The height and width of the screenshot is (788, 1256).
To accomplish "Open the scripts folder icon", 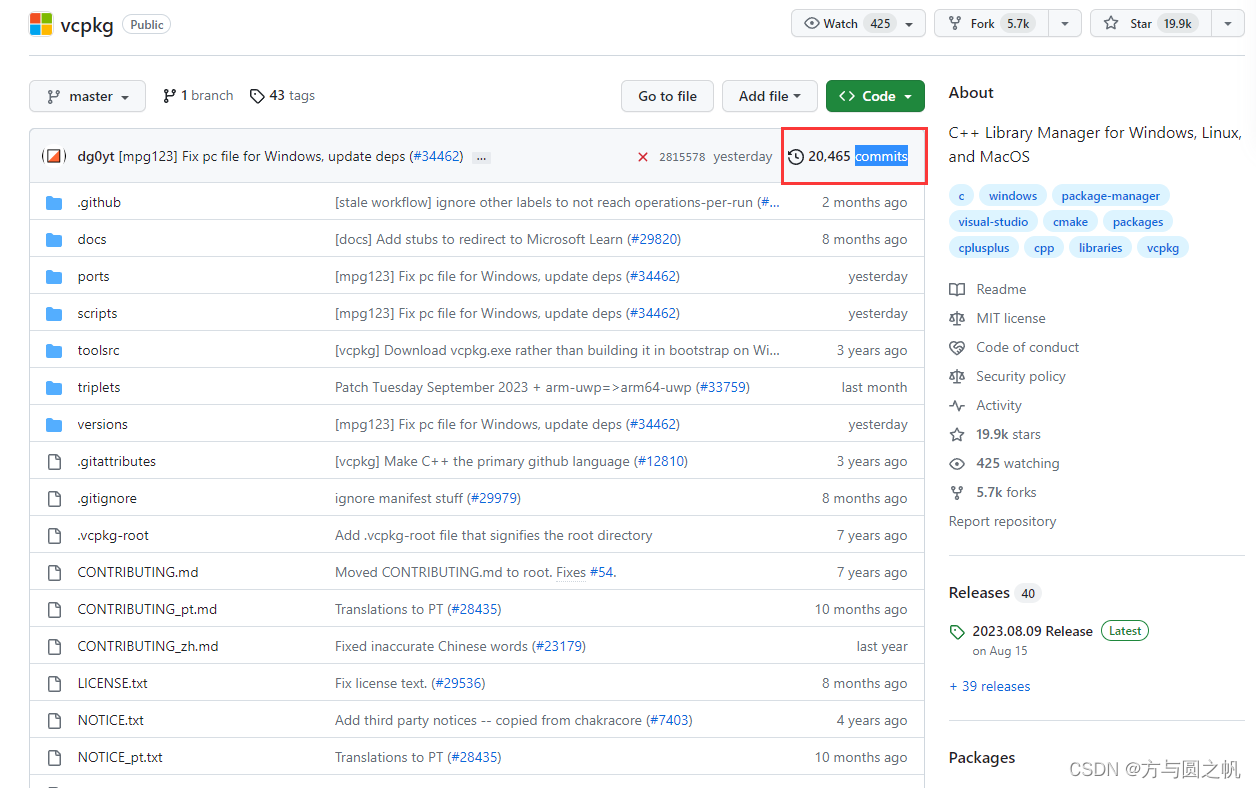I will 54,314.
